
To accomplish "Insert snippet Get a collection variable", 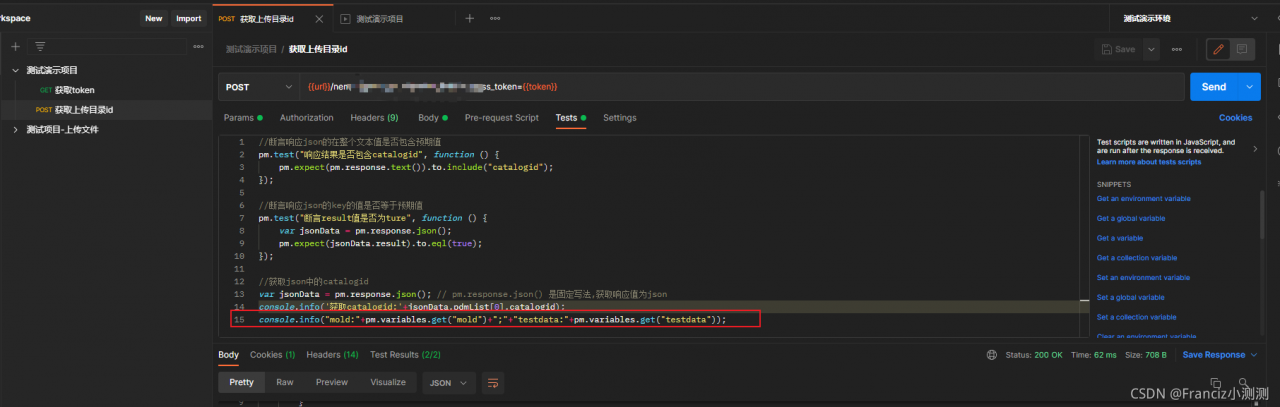I will click(1137, 258).
